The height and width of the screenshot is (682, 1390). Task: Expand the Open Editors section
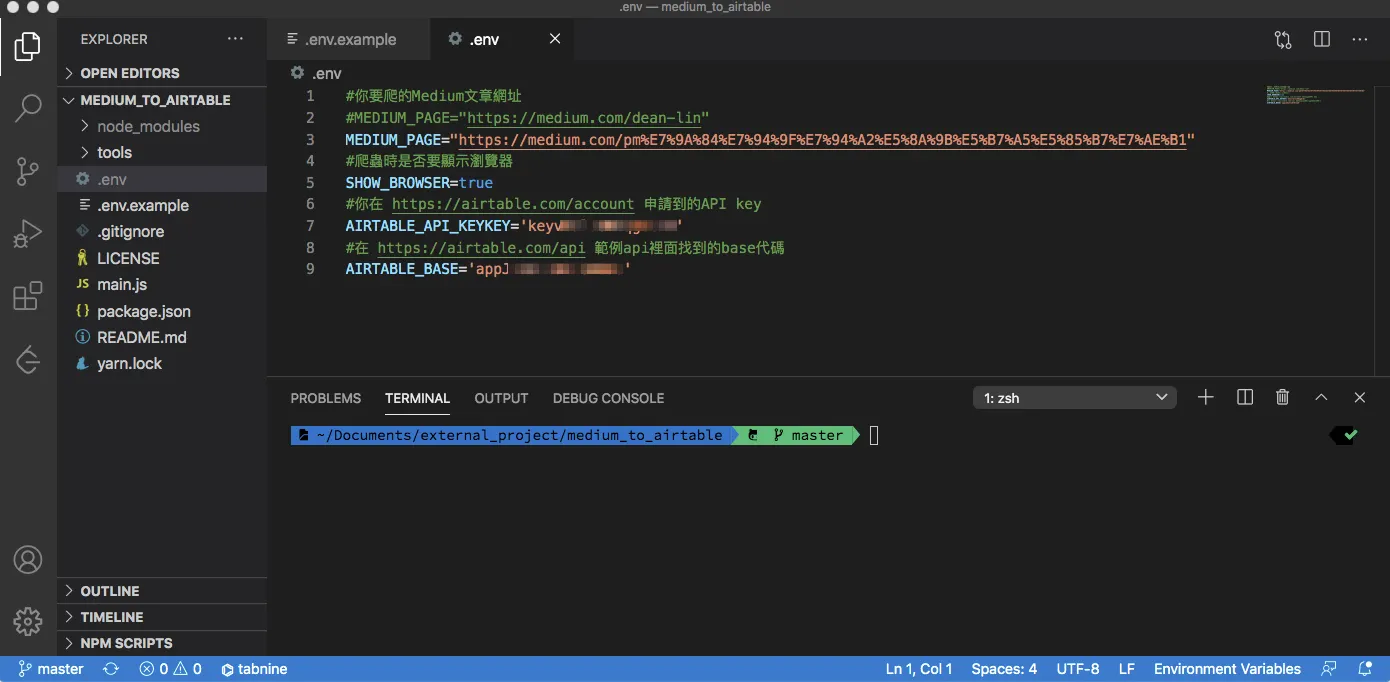pos(162,73)
